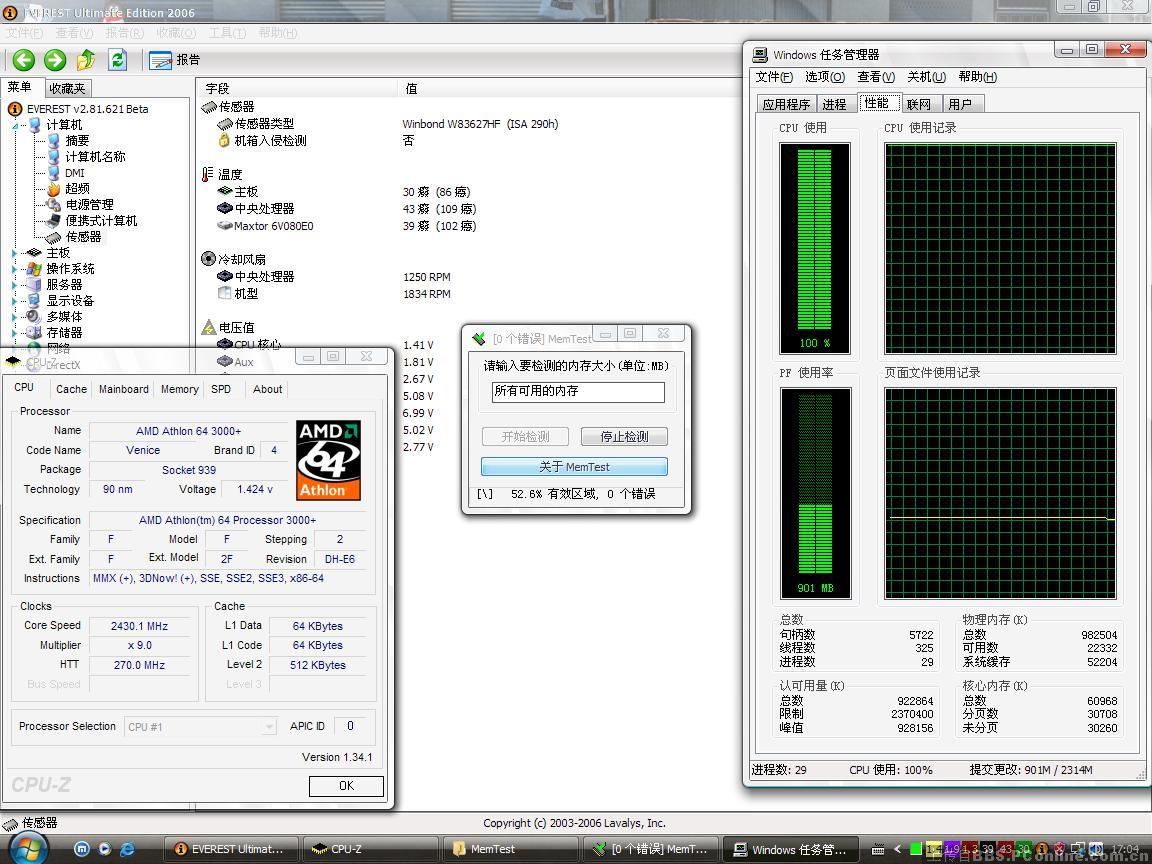The width and height of the screenshot is (1152, 864).
Task: Click the AMD Athlon 64 logo
Action: pos(328,460)
